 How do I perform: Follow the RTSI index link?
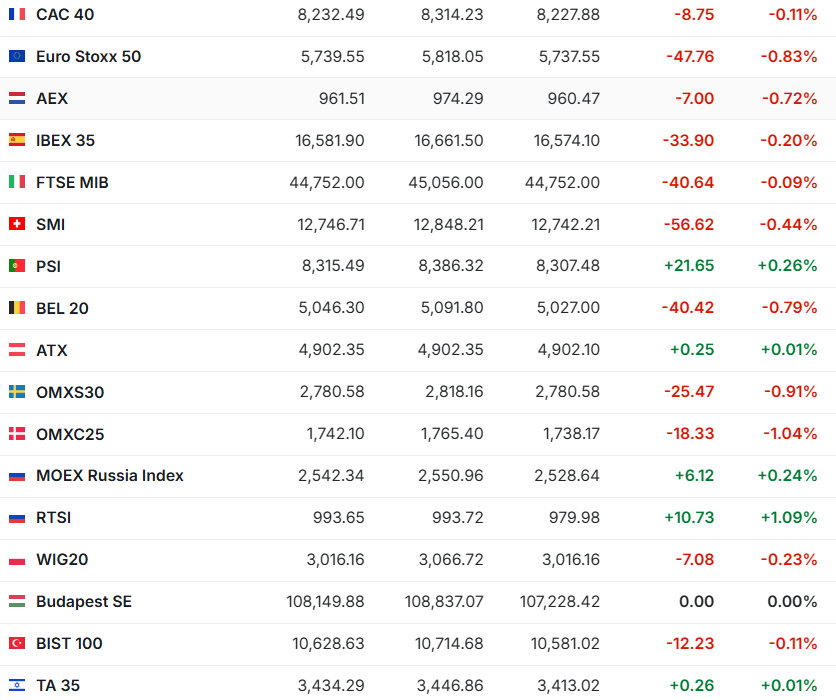point(54,518)
